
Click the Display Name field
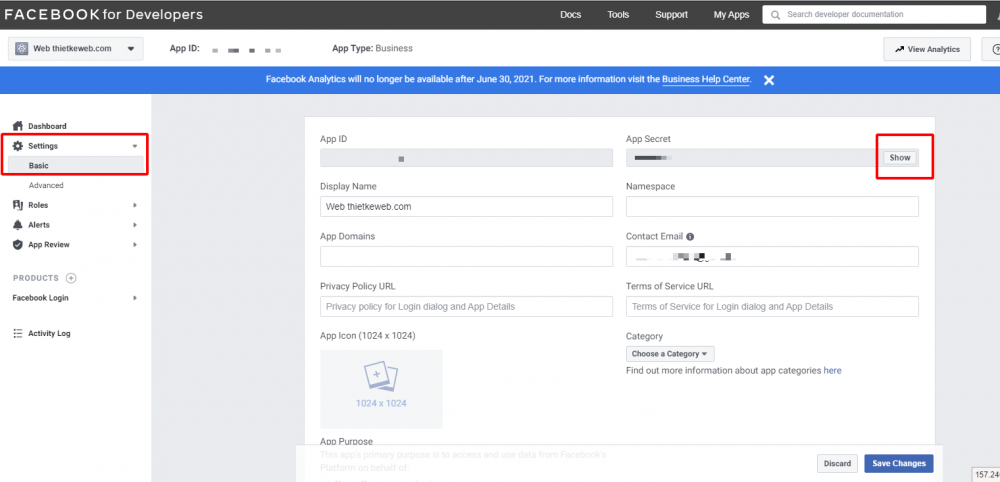[466, 207]
